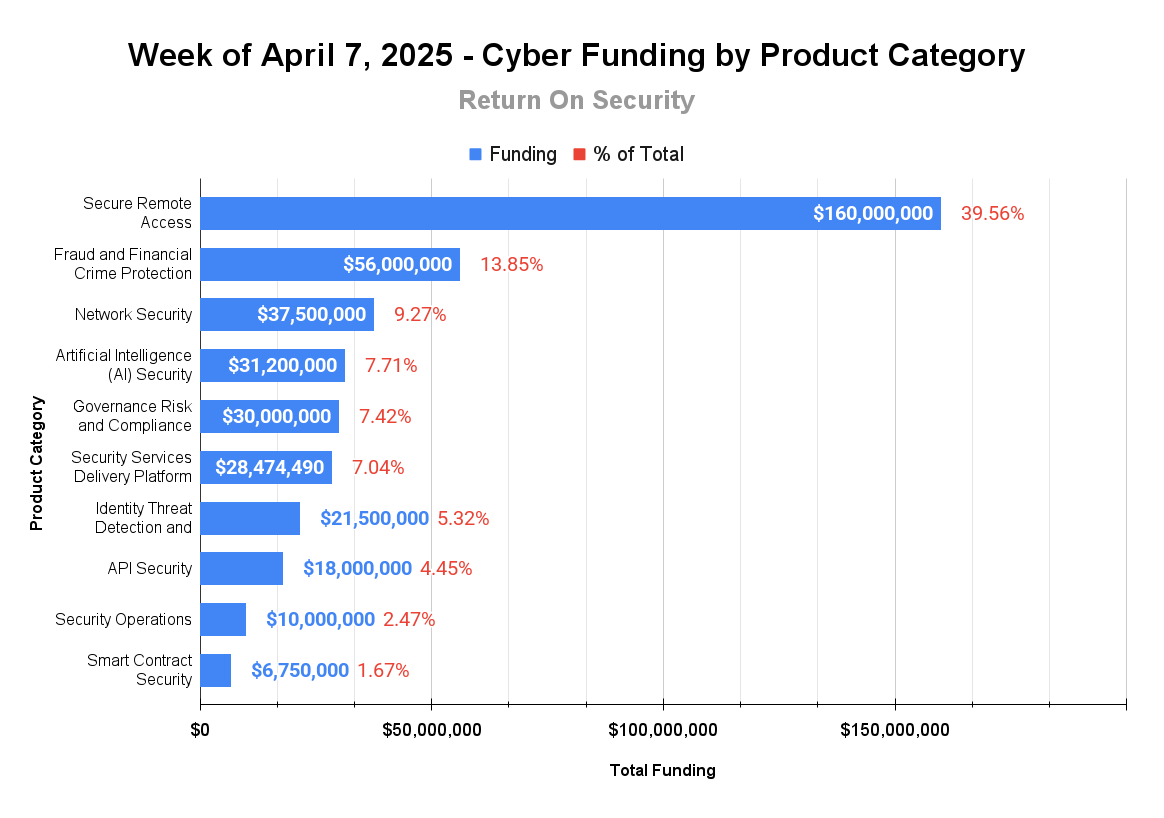
Task: Click the API Security bar
Action: point(241,569)
